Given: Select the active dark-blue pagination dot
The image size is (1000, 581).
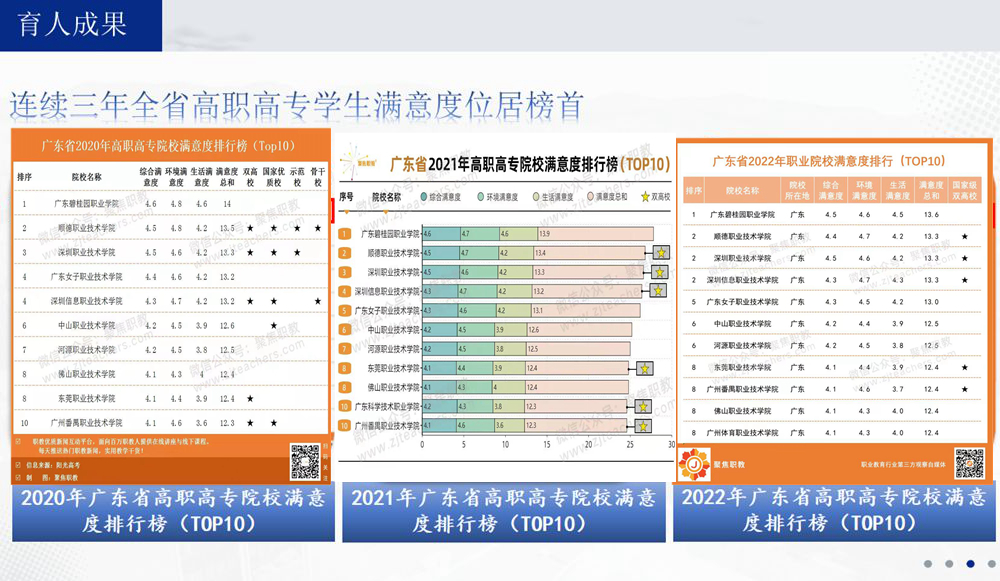Looking at the screenshot, I should tap(968, 563).
